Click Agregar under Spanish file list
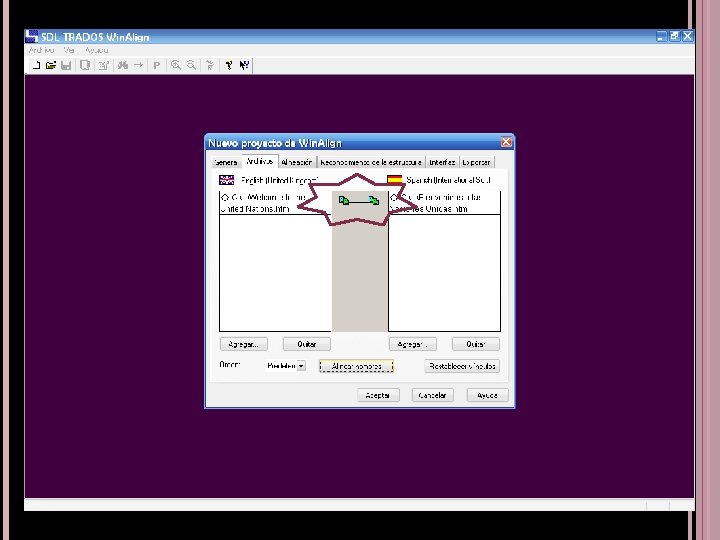 coord(412,344)
